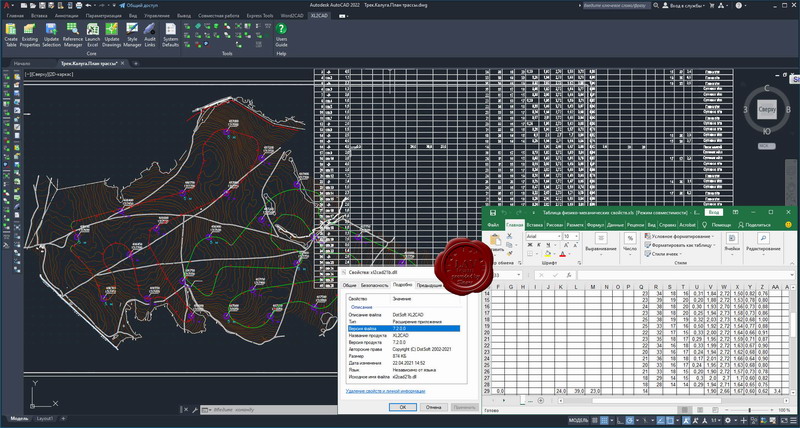
Task: Click the Undo arrow in AutoCAD toolbar
Action: pyautogui.click(x=88, y=5)
